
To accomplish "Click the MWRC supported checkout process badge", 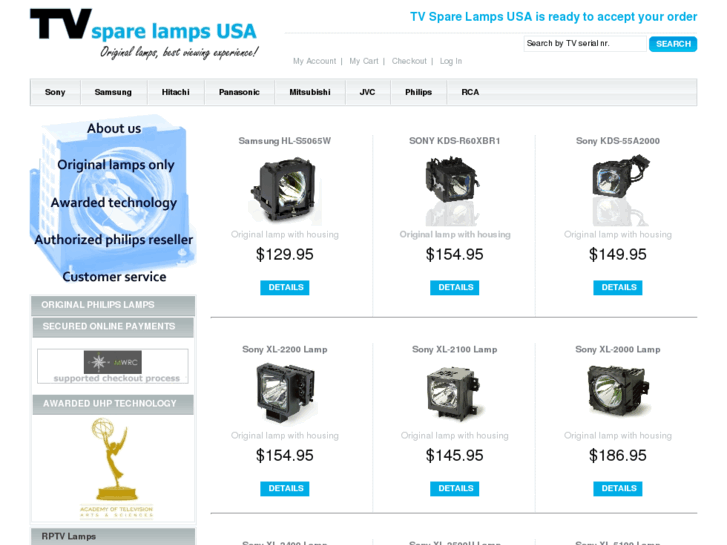I will point(113,366).
